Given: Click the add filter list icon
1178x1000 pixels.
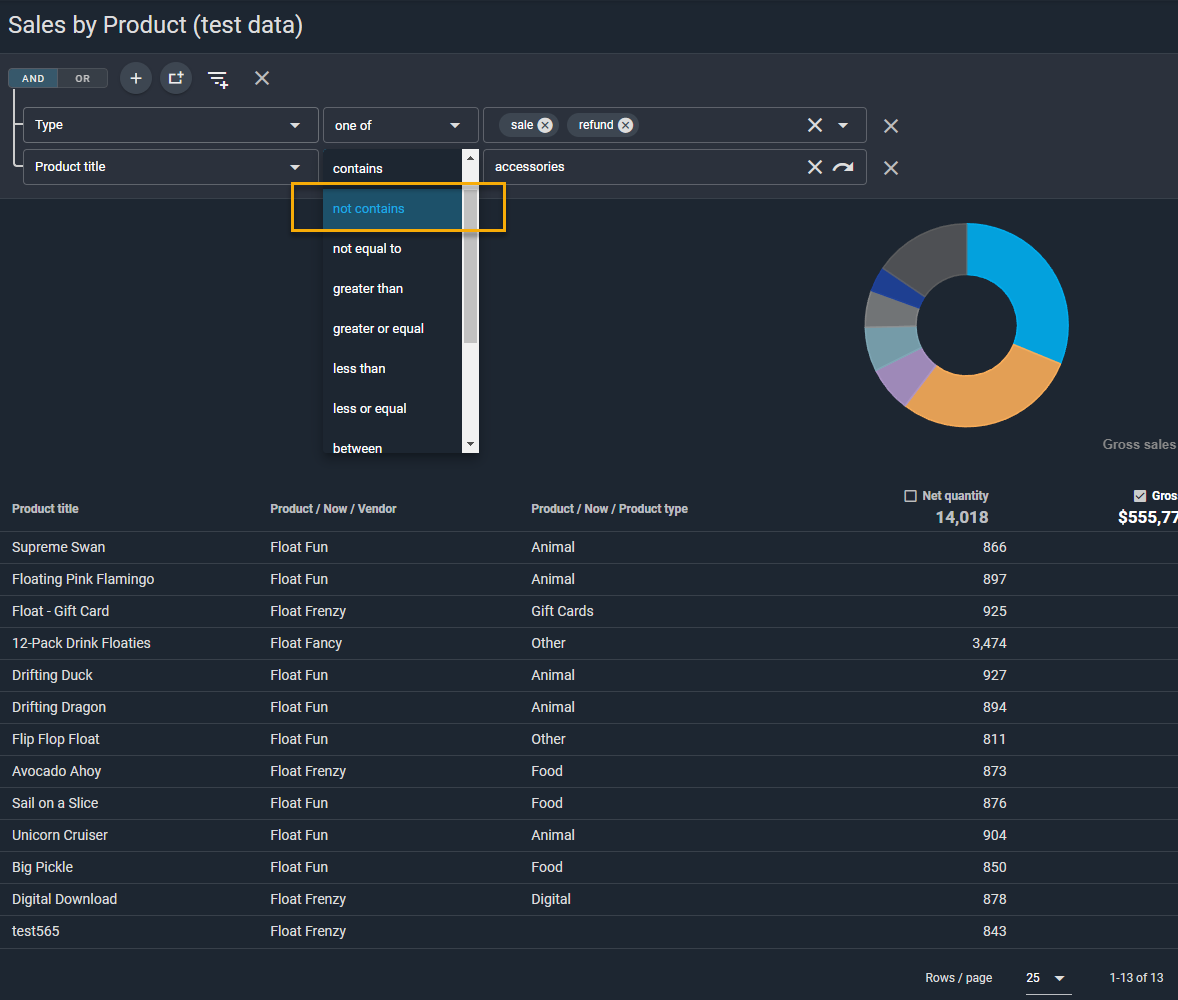Looking at the screenshot, I should 218,79.
